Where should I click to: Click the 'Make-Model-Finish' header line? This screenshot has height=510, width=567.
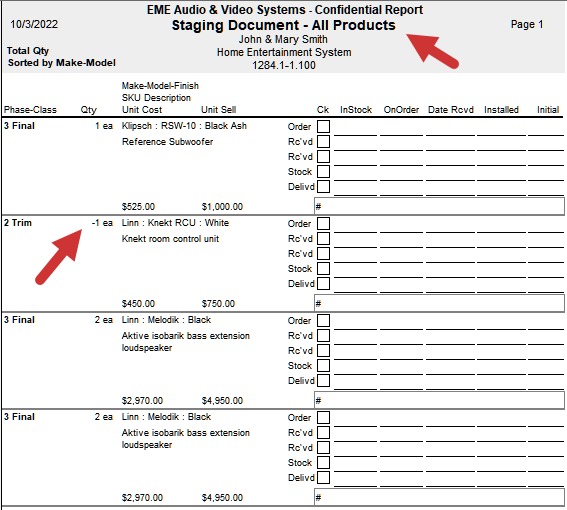160,86
